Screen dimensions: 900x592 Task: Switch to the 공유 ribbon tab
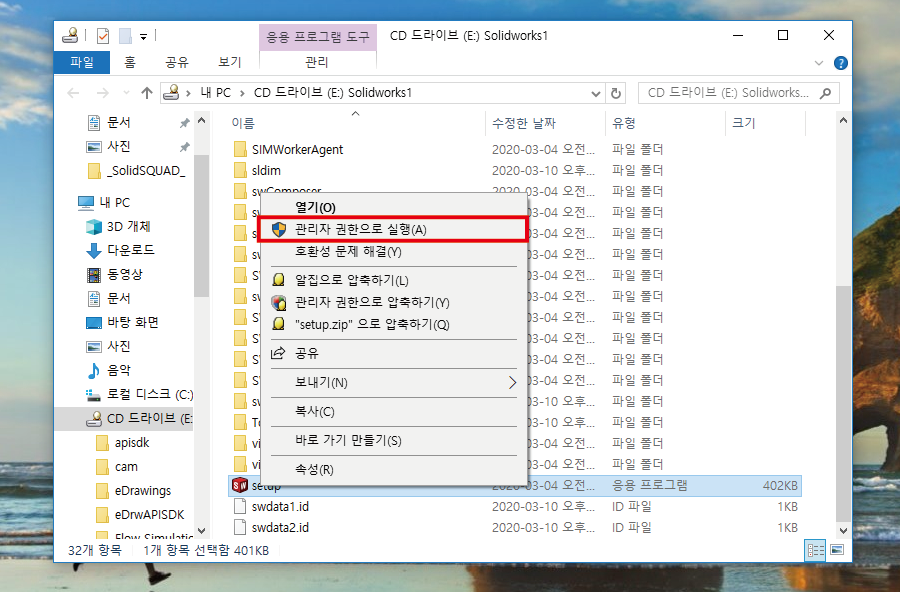177,62
